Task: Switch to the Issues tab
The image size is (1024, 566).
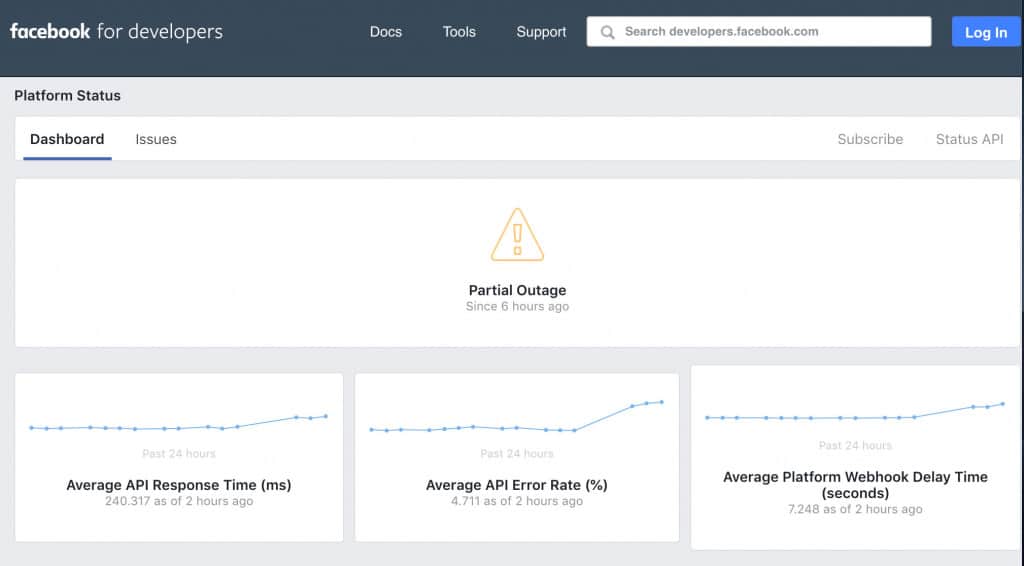Action: coord(156,139)
